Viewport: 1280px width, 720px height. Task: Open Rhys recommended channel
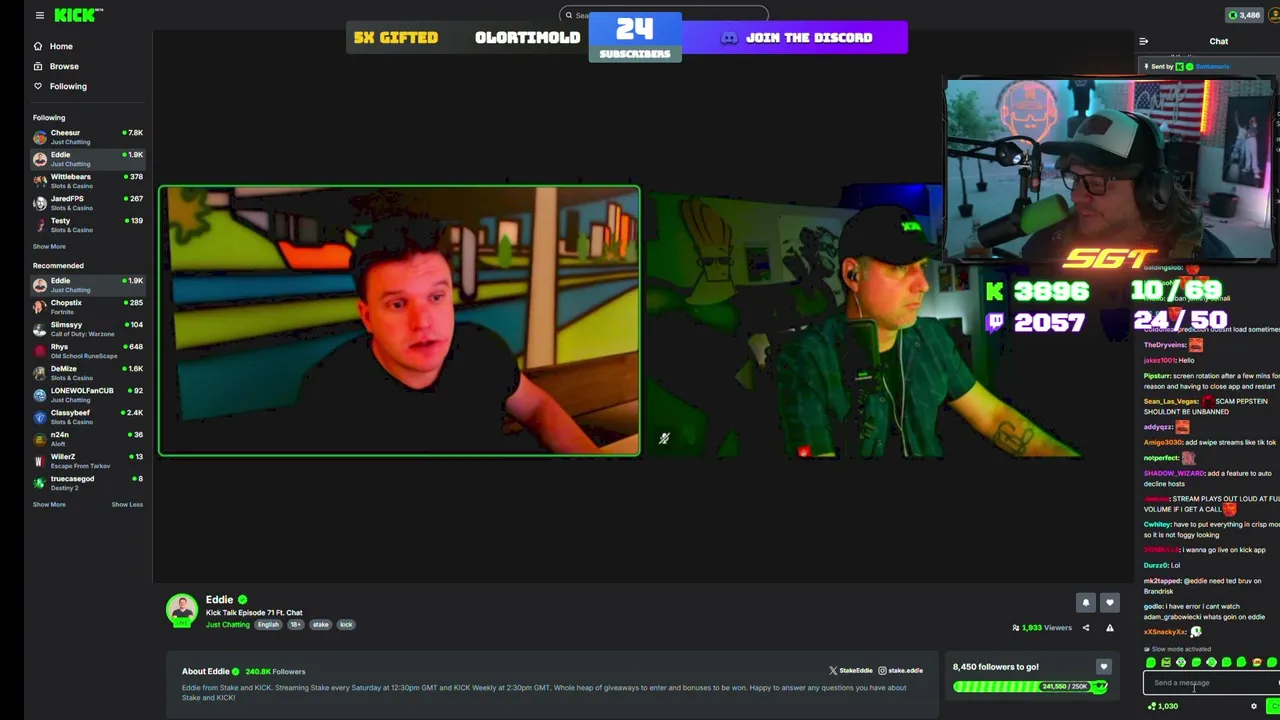coord(88,351)
